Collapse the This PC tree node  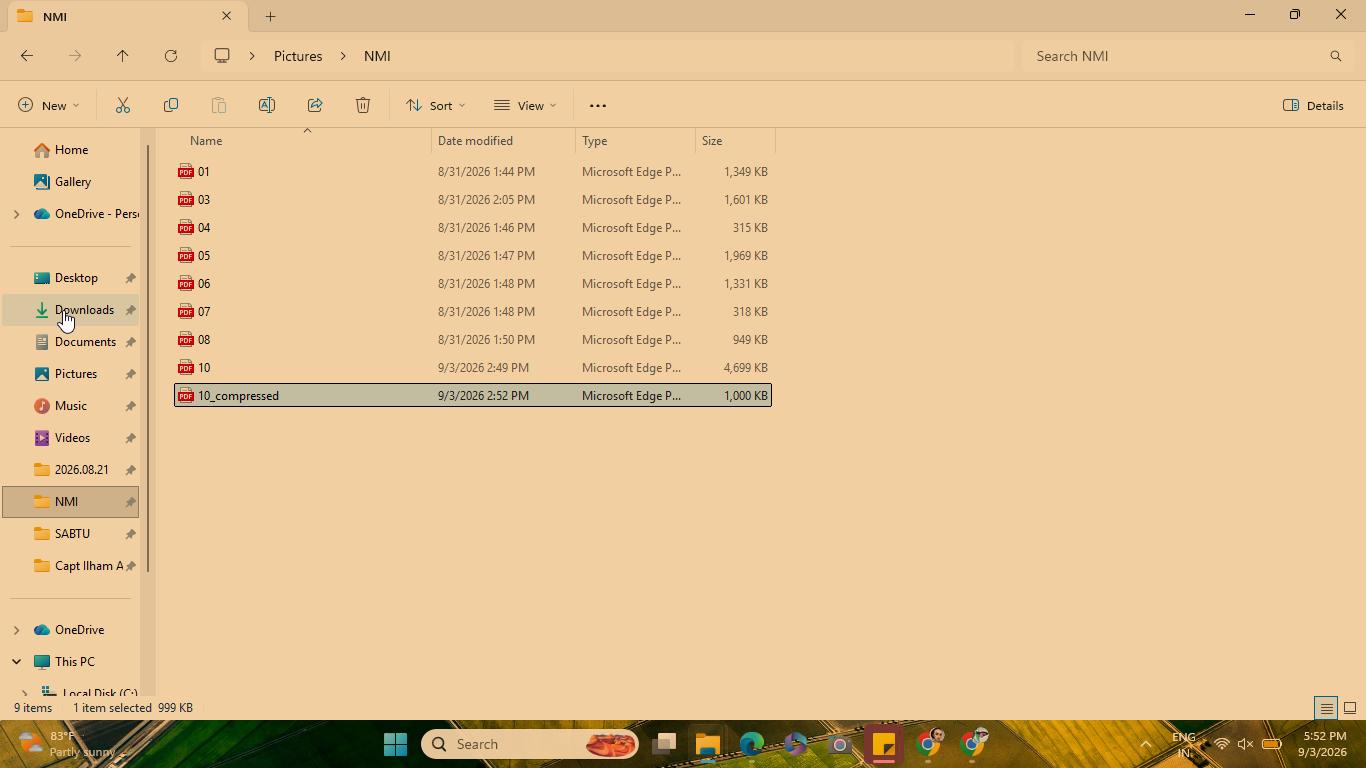point(16,662)
